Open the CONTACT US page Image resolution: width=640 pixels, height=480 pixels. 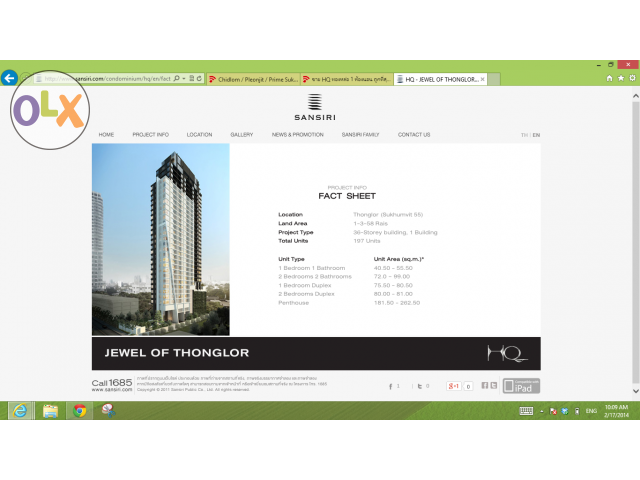[413, 134]
